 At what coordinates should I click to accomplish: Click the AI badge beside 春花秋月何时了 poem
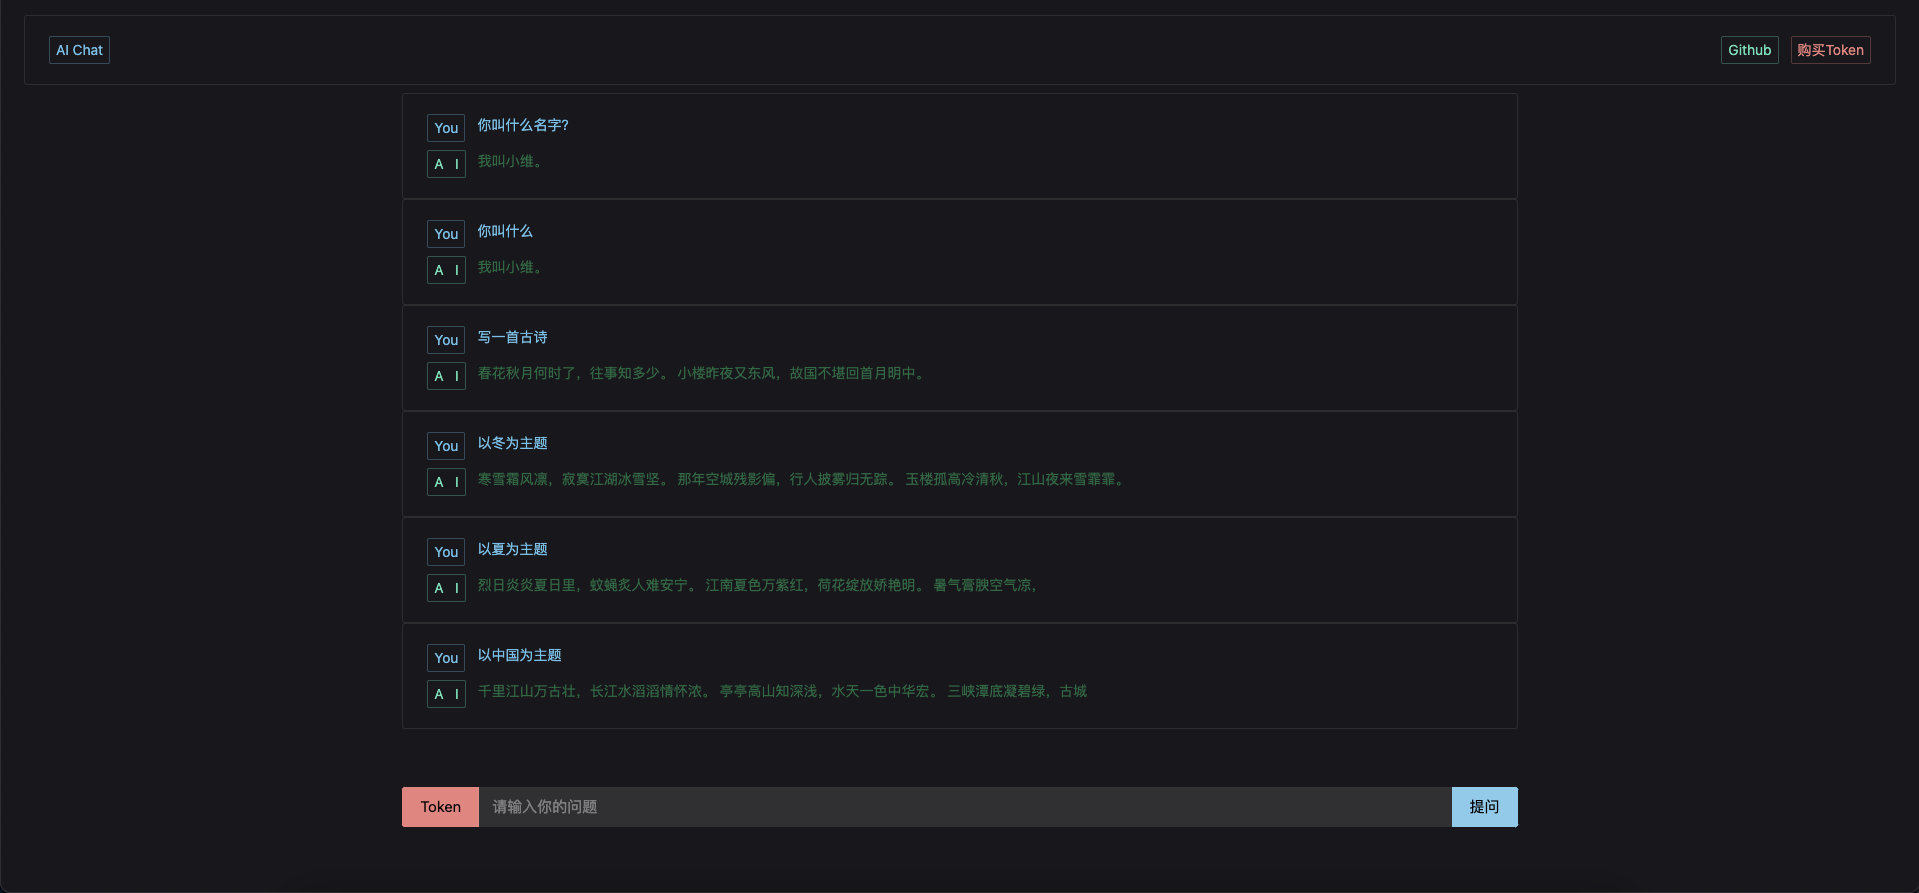coord(446,376)
